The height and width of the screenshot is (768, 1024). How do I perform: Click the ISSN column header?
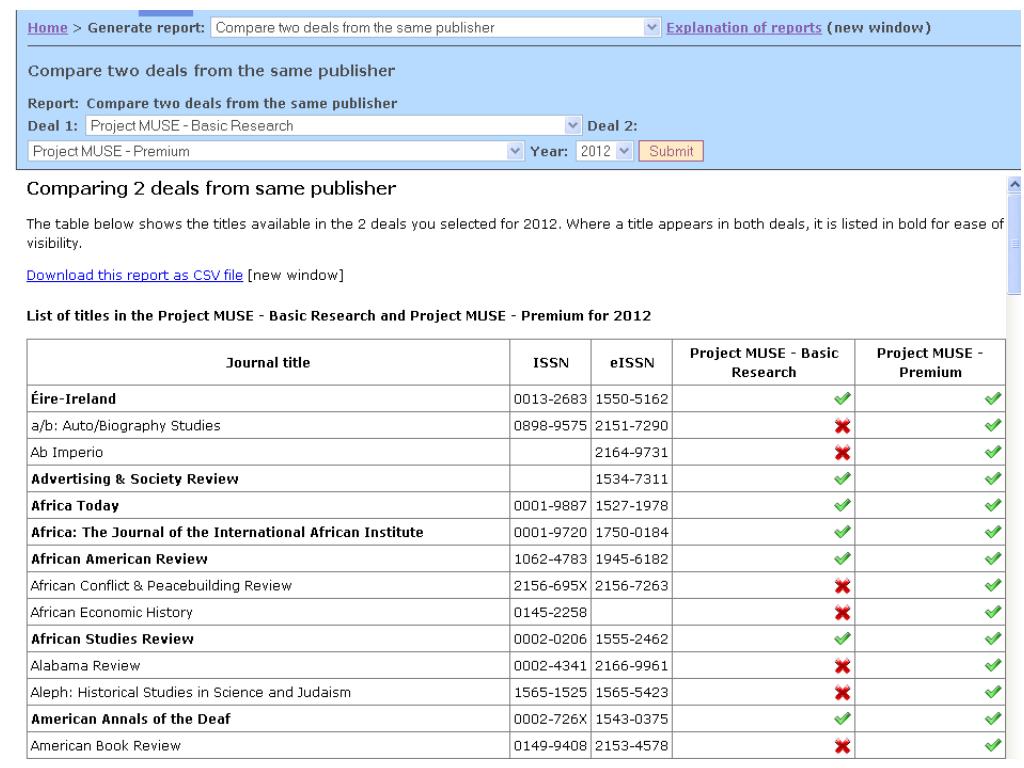[551, 362]
